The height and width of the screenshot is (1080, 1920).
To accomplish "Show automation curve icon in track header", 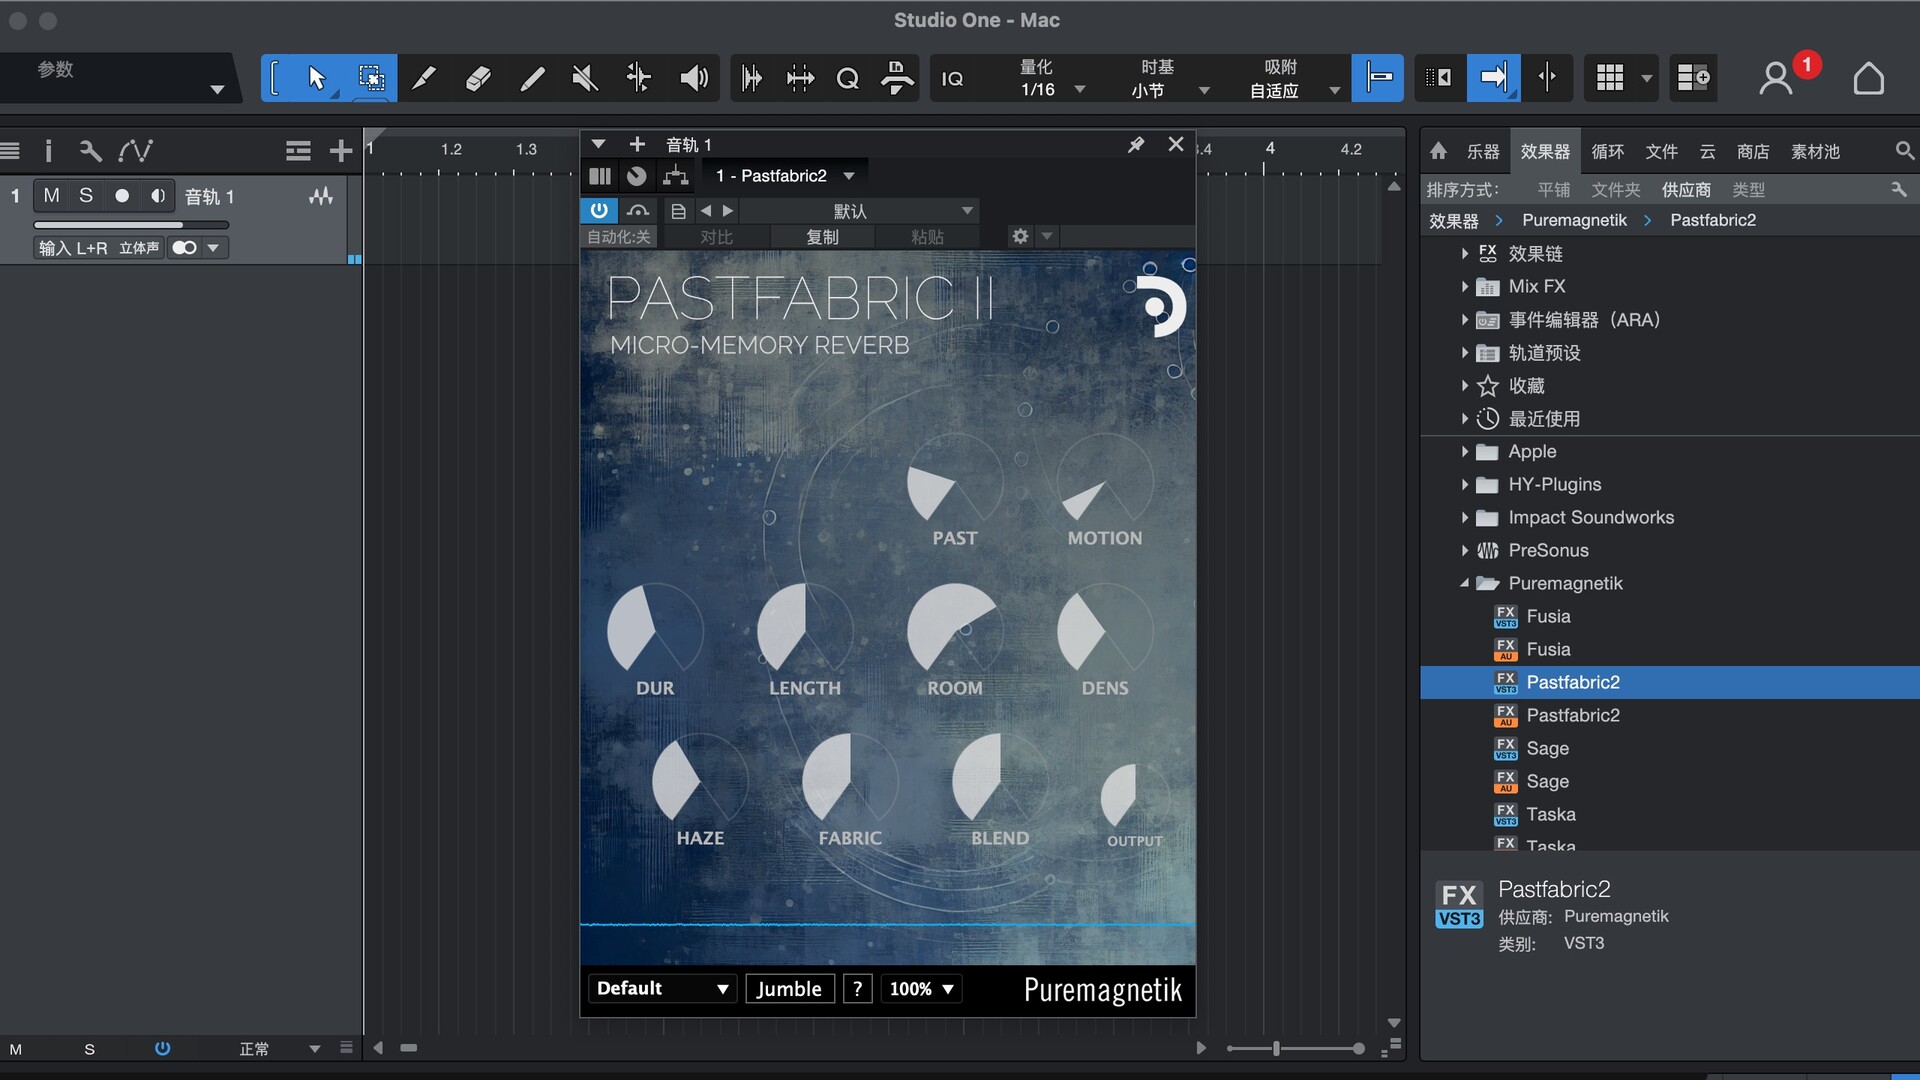I will [135, 151].
